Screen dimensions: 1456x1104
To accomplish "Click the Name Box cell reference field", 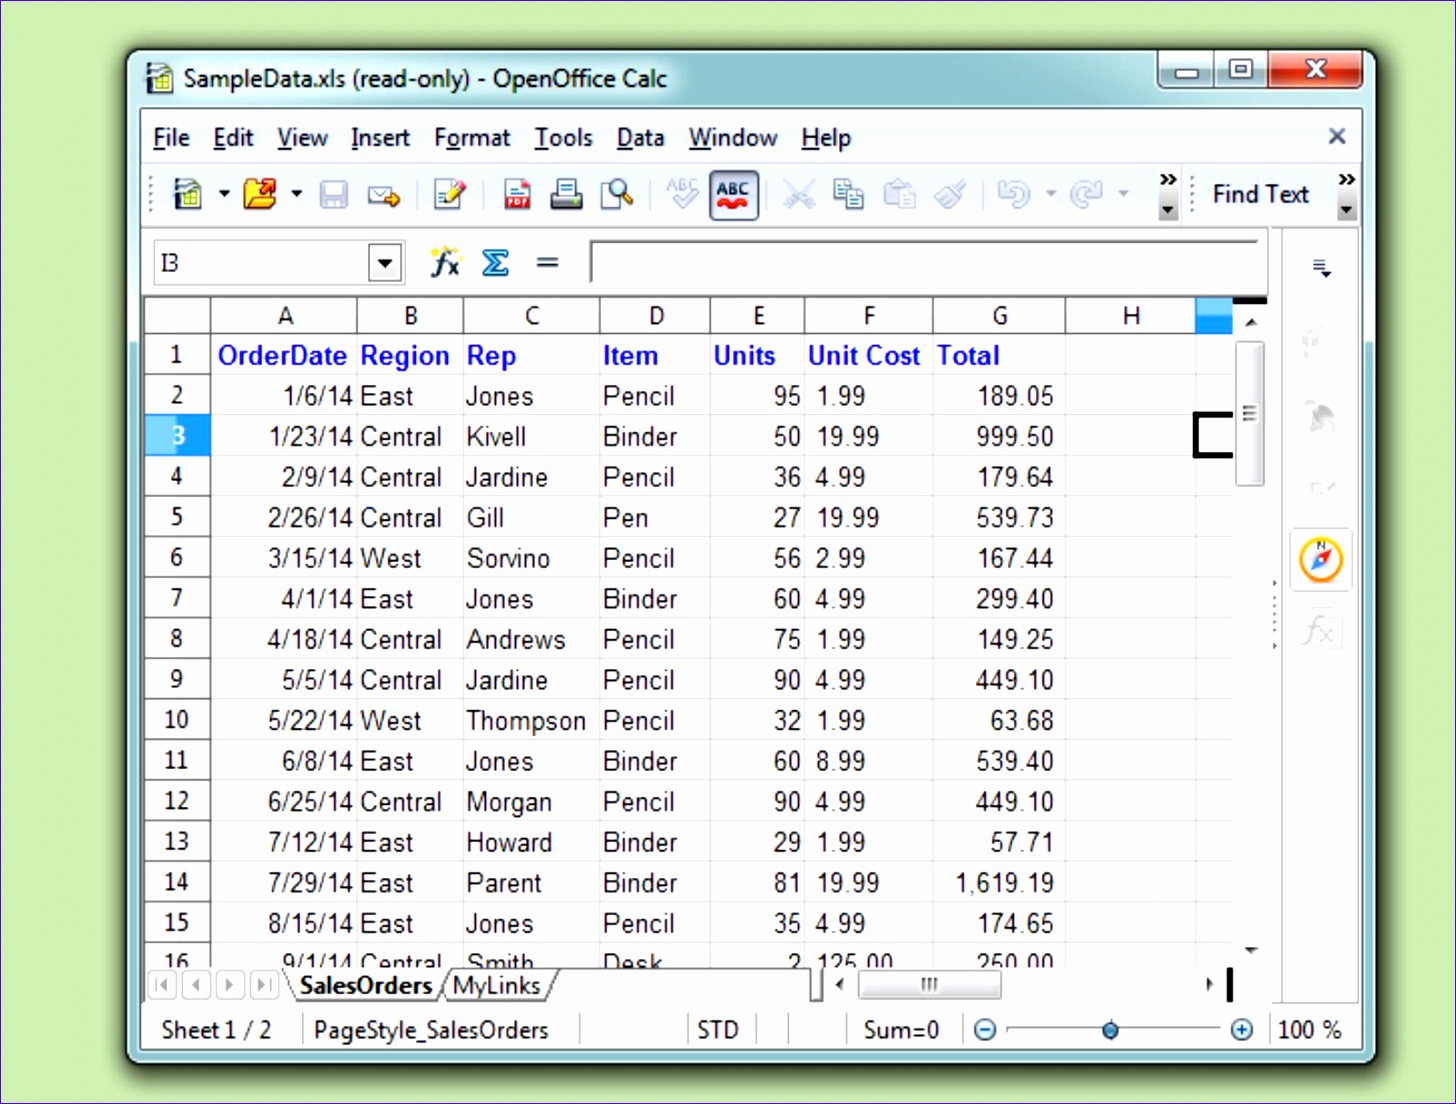I will (x=260, y=263).
